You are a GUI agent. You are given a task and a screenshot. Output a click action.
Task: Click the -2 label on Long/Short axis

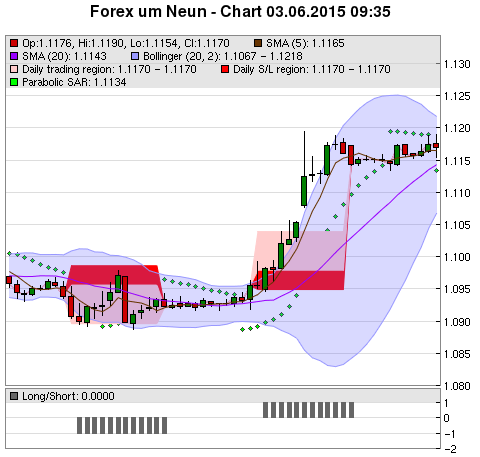click(450, 449)
